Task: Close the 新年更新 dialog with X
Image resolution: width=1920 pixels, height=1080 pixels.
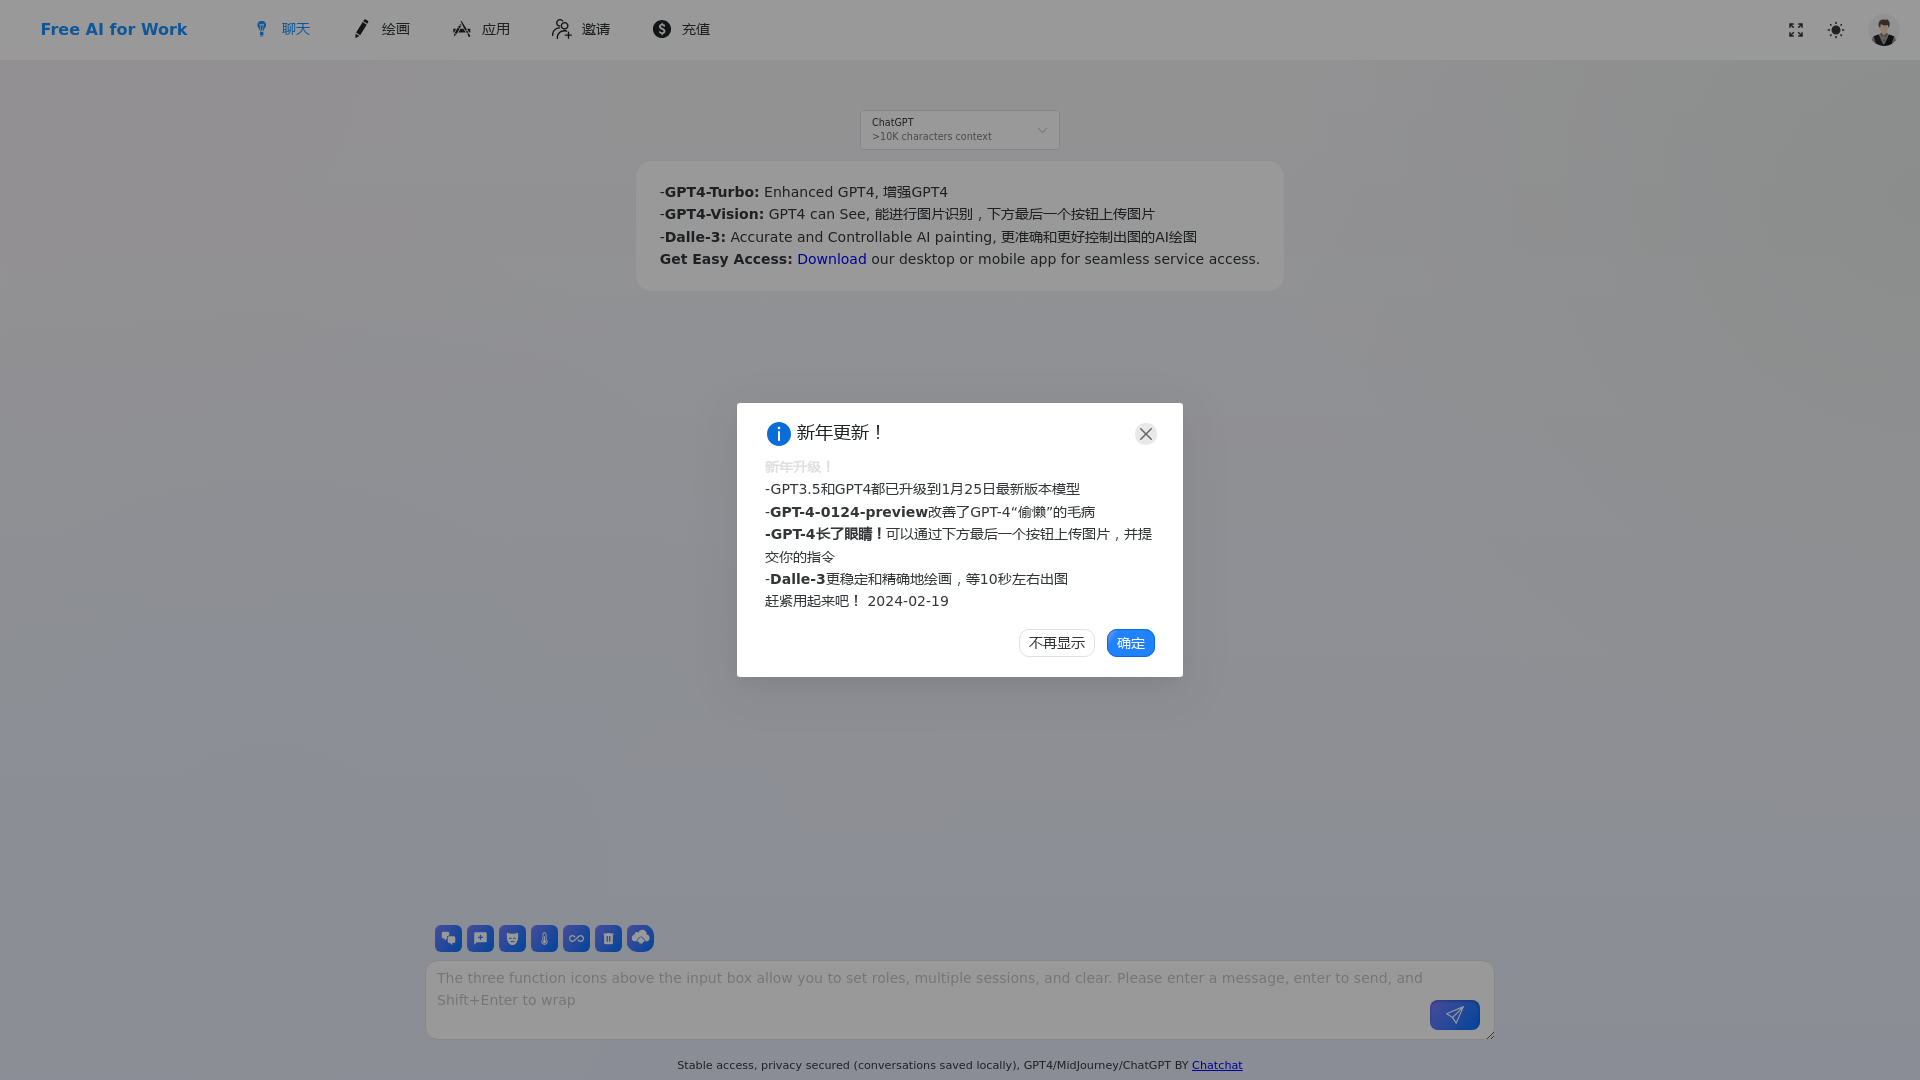Action: click(x=1146, y=434)
